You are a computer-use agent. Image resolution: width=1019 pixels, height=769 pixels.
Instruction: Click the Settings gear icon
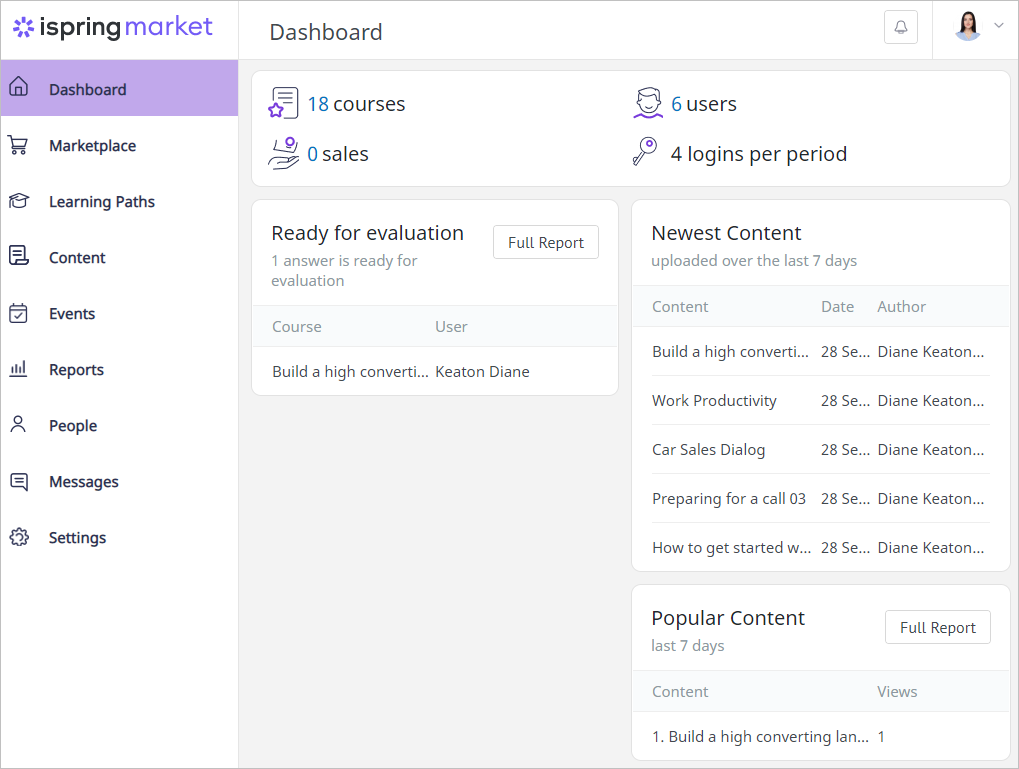(19, 537)
